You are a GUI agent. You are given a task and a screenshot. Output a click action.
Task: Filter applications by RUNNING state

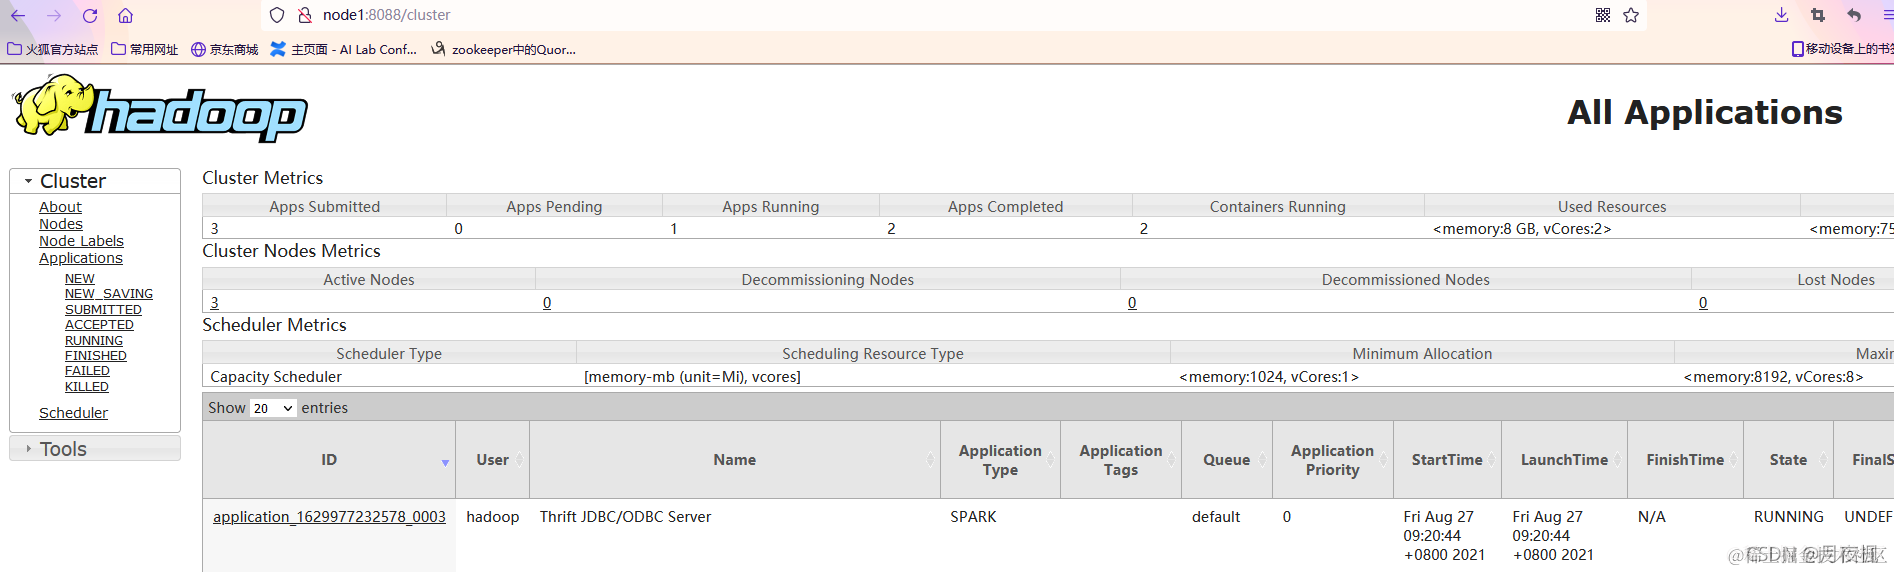click(x=94, y=341)
